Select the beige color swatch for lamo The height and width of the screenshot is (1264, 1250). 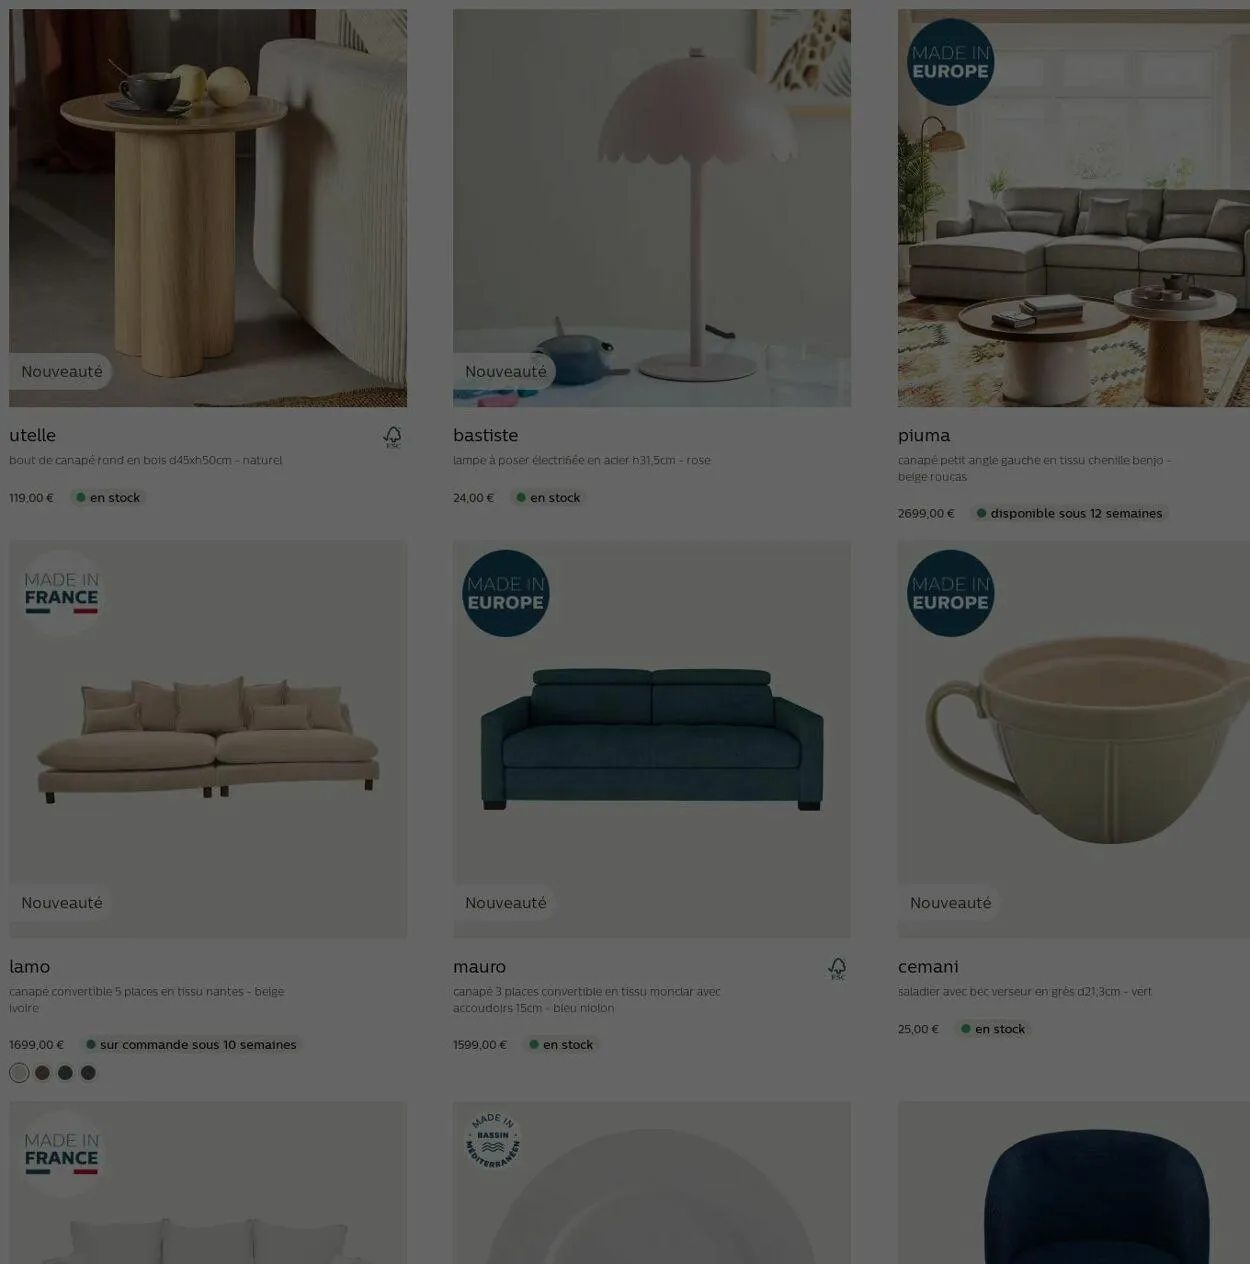click(19, 1073)
